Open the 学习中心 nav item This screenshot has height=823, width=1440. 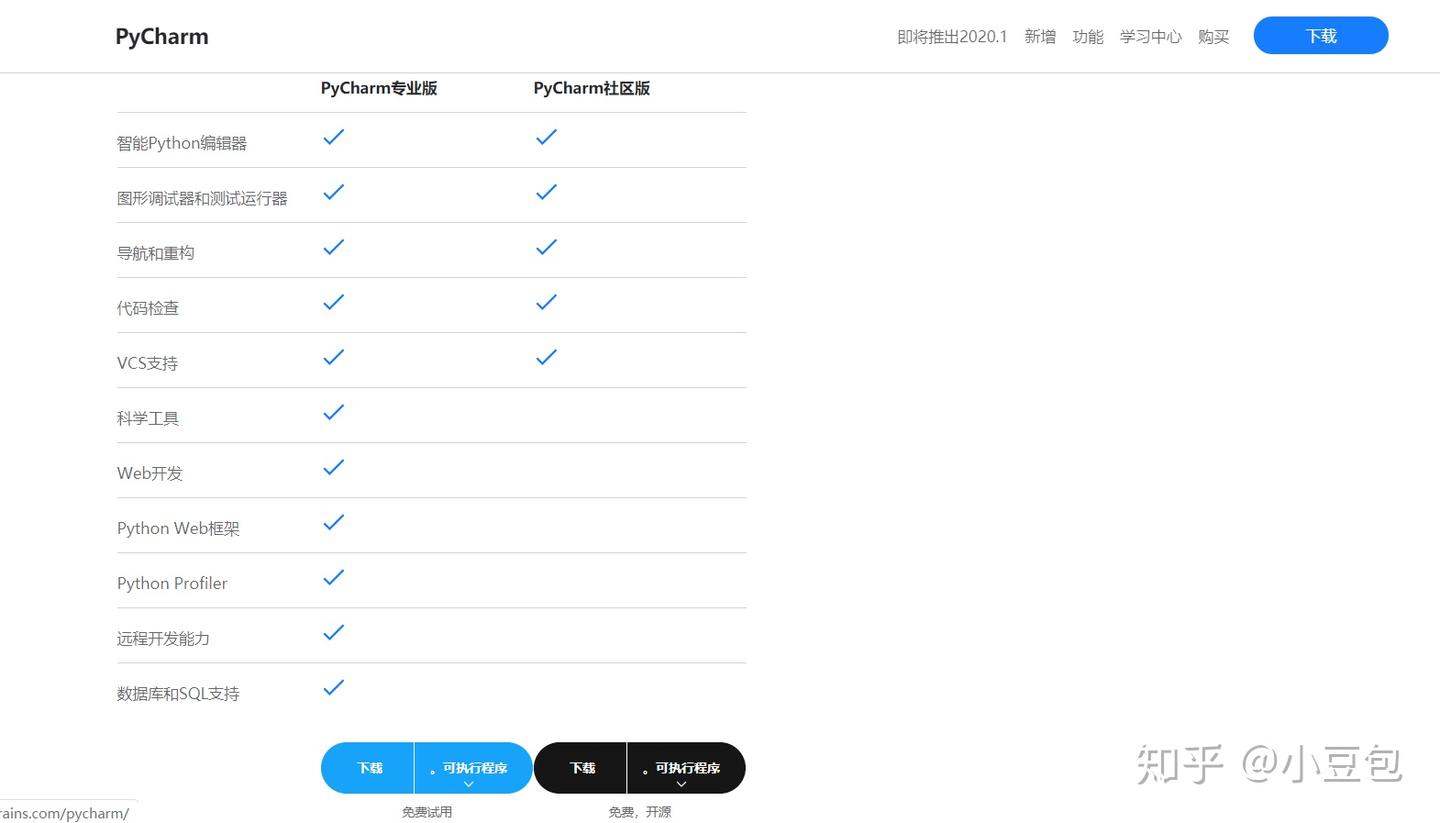(x=1151, y=37)
